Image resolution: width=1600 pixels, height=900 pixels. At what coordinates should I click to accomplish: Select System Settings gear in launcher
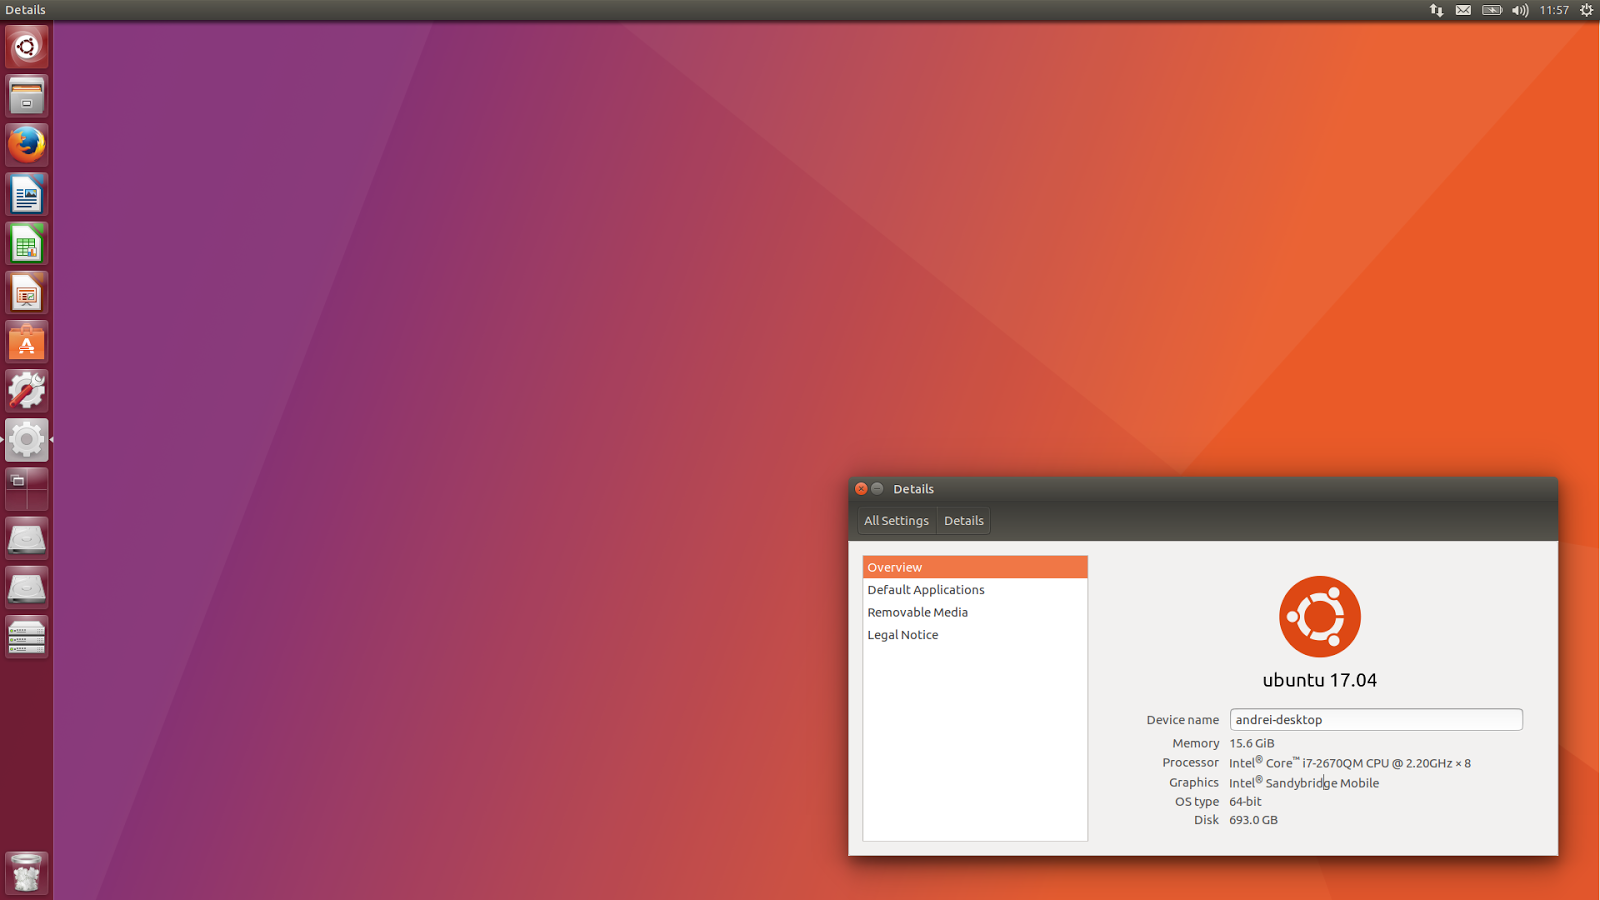click(x=26, y=439)
